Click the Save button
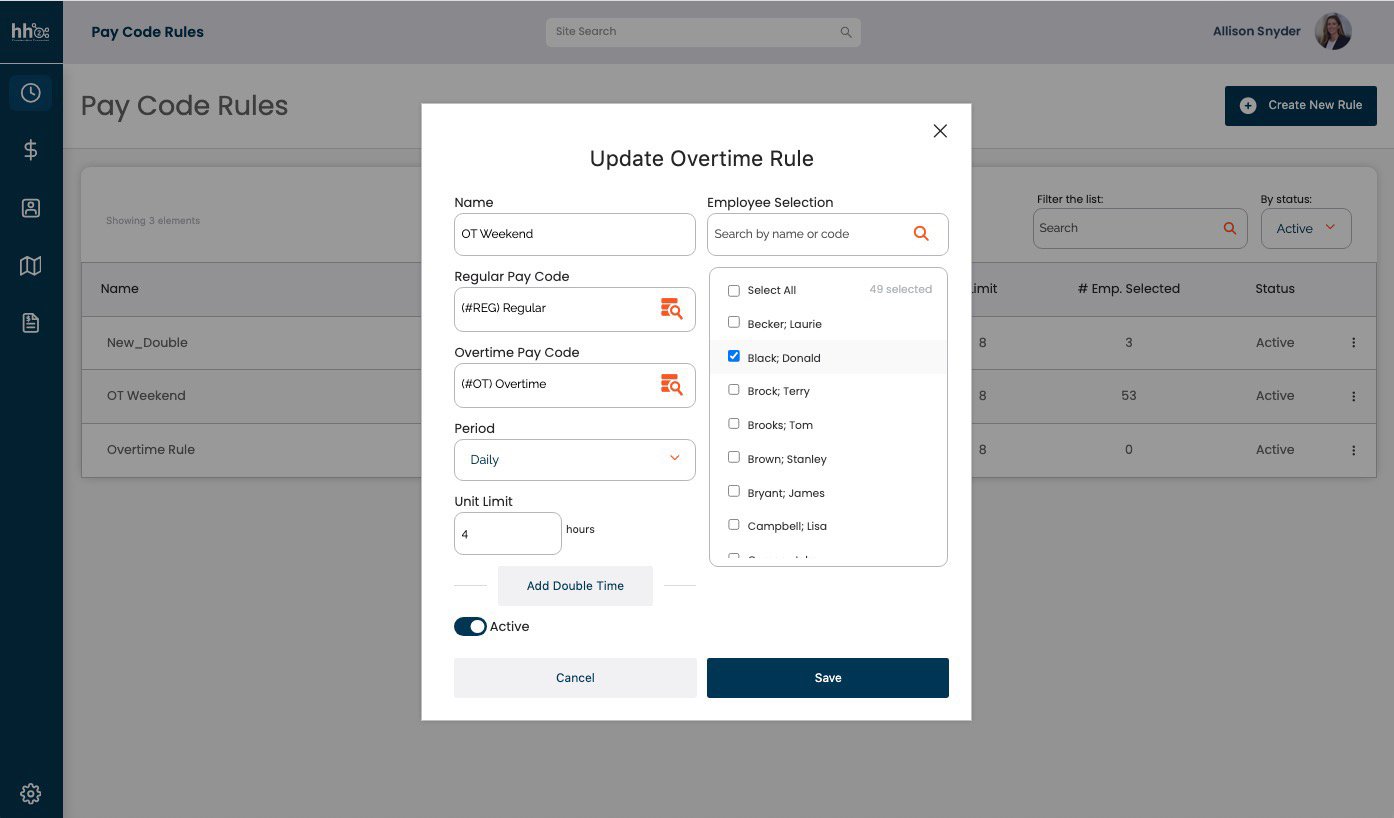1394x818 pixels. pyautogui.click(x=827, y=678)
